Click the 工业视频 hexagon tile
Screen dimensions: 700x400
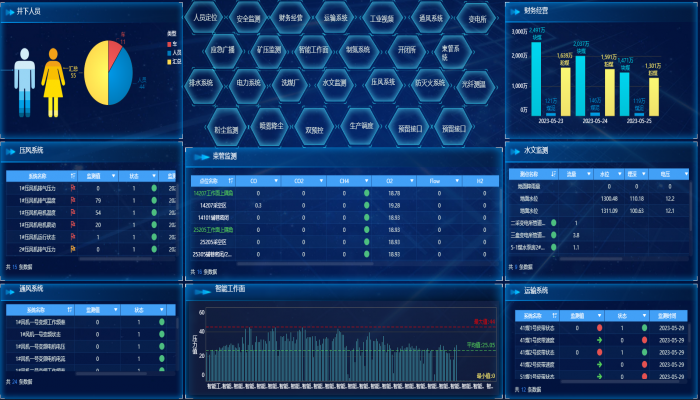tap(382, 18)
